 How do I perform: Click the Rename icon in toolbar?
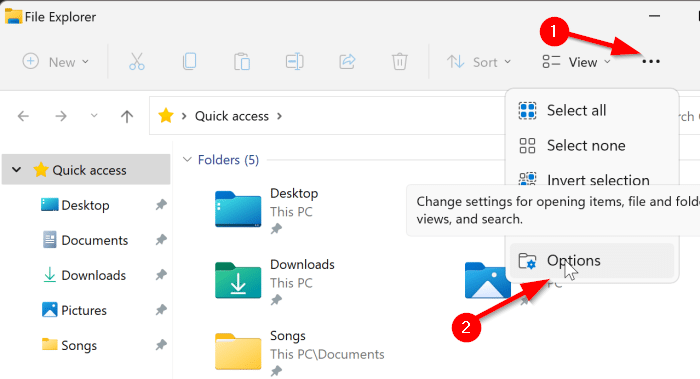coord(295,62)
